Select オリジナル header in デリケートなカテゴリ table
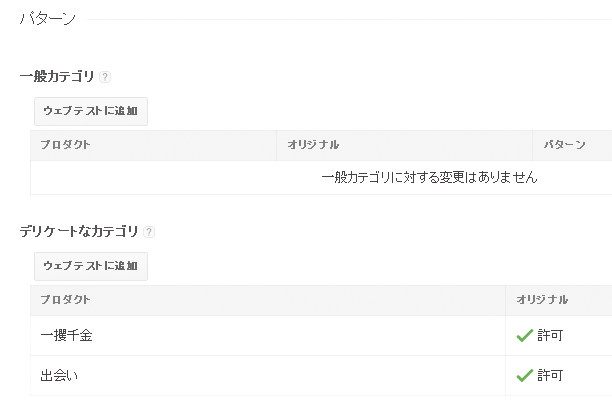 tap(542, 300)
